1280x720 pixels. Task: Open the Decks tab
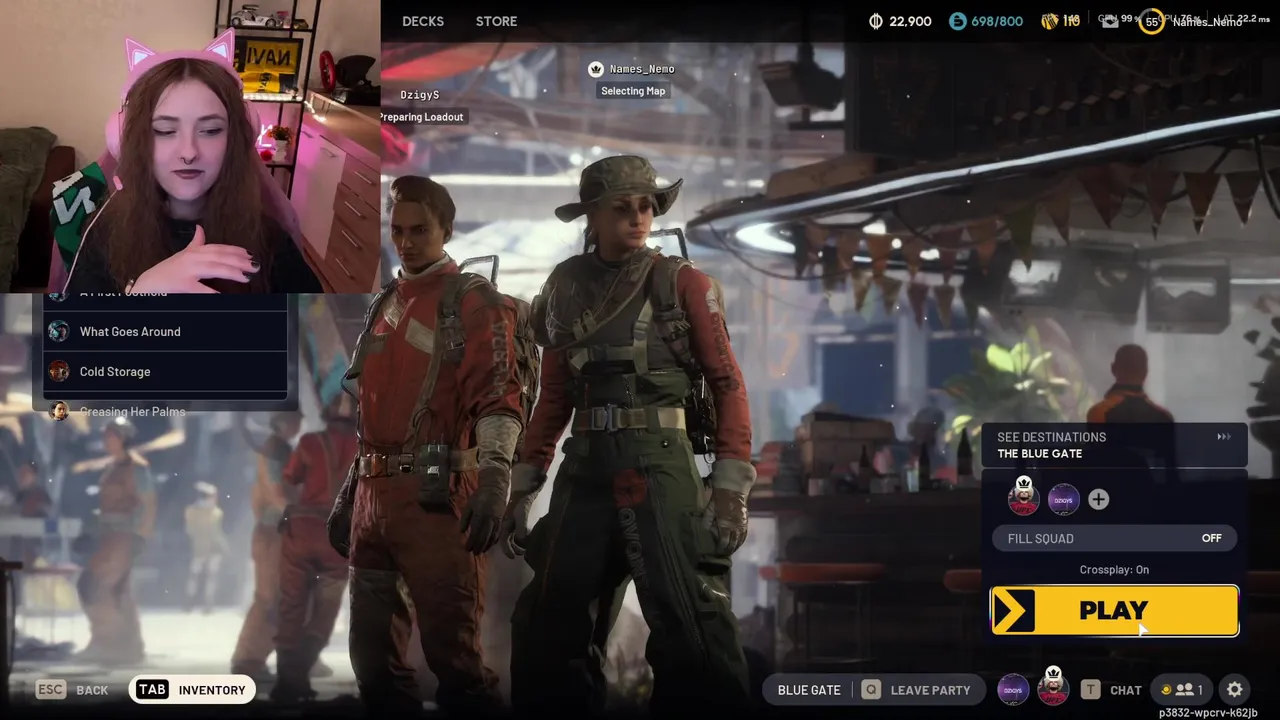pos(423,21)
